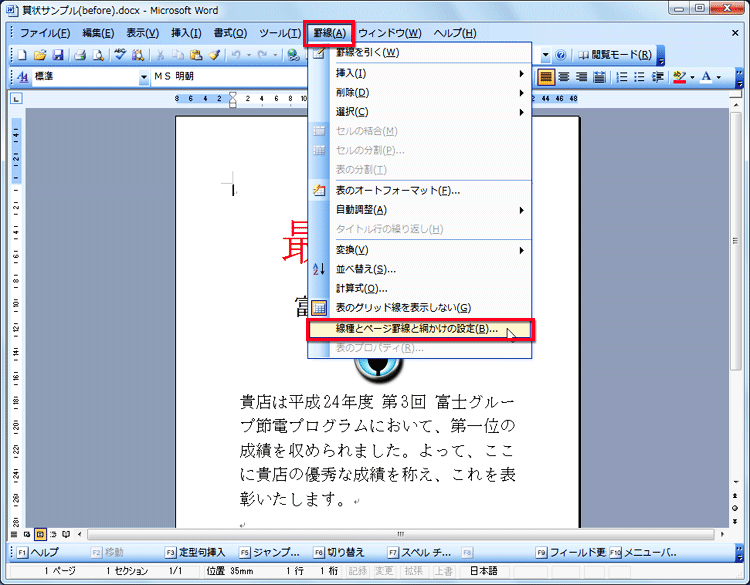Click the F7 スペル チ... button
The image size is (750, 585).
point(419,552)
